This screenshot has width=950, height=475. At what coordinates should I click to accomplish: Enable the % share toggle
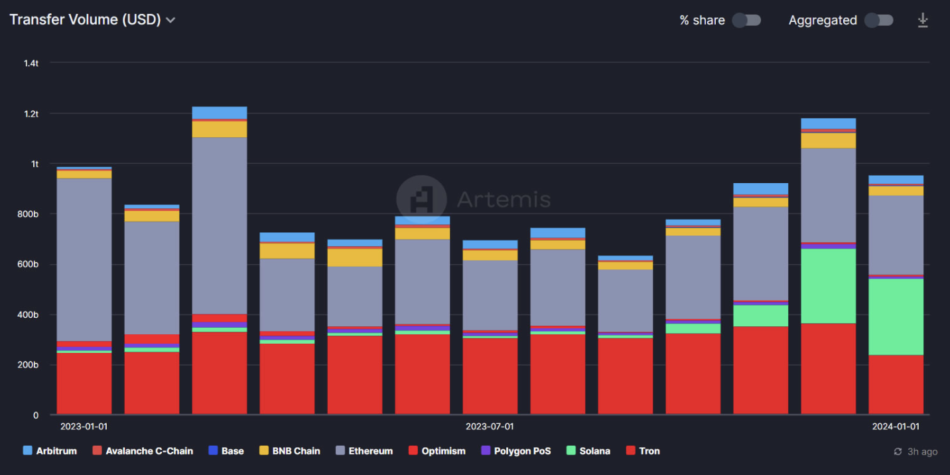[746, 20]
